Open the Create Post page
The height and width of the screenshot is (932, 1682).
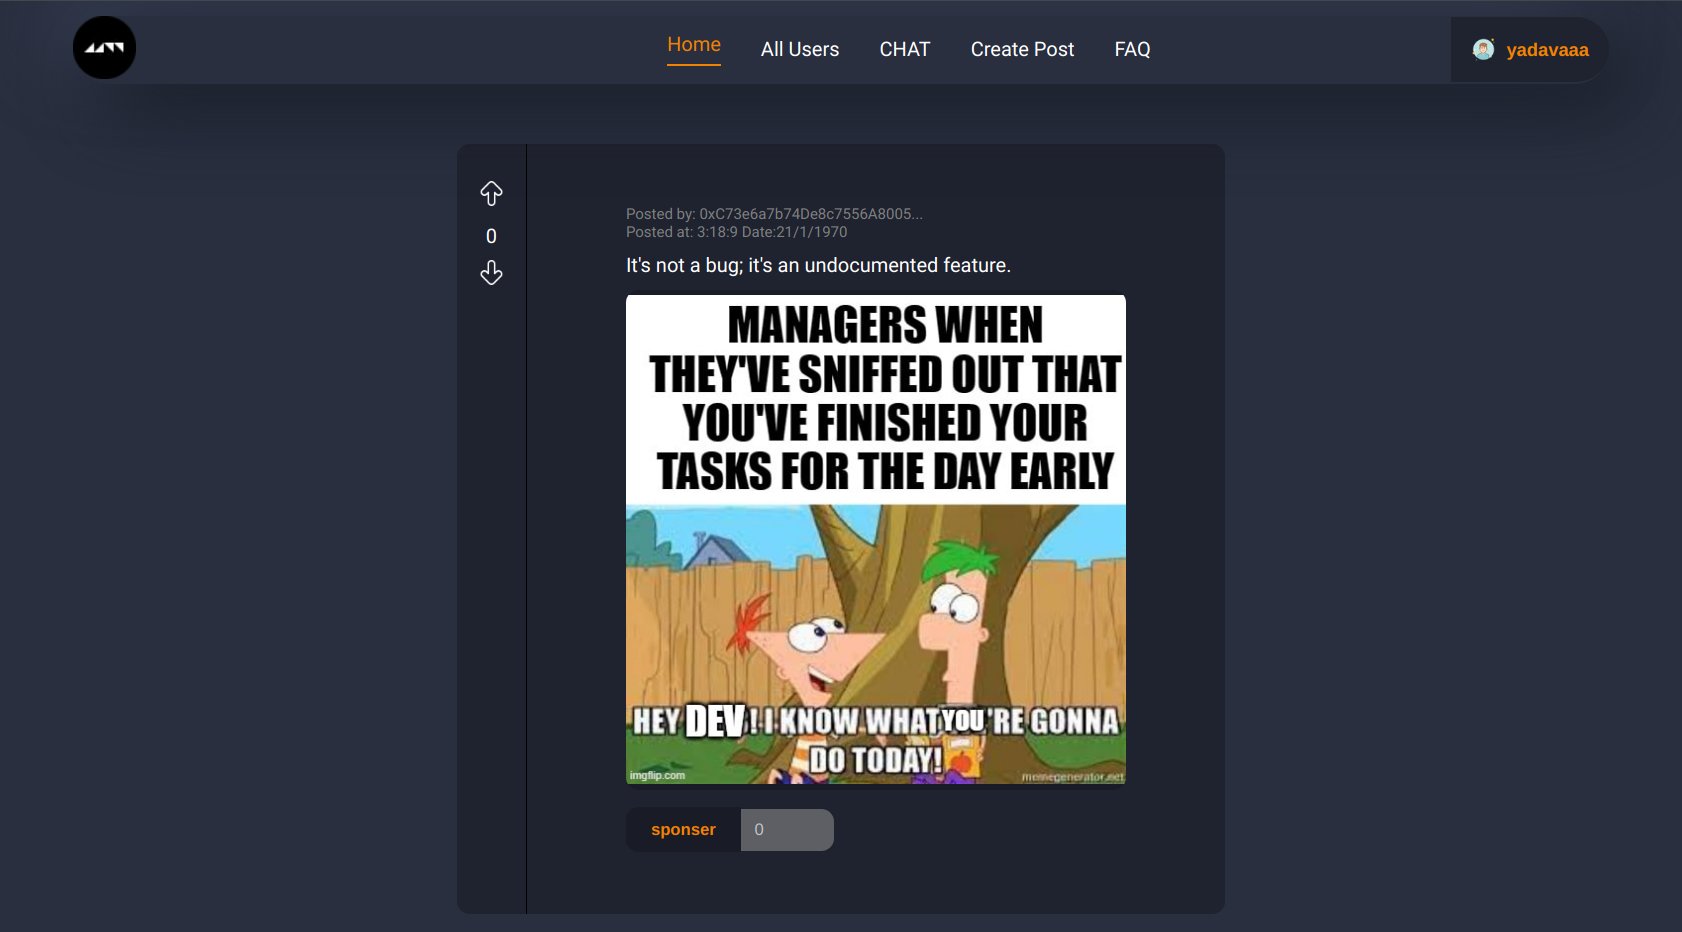click(1022, 49)
